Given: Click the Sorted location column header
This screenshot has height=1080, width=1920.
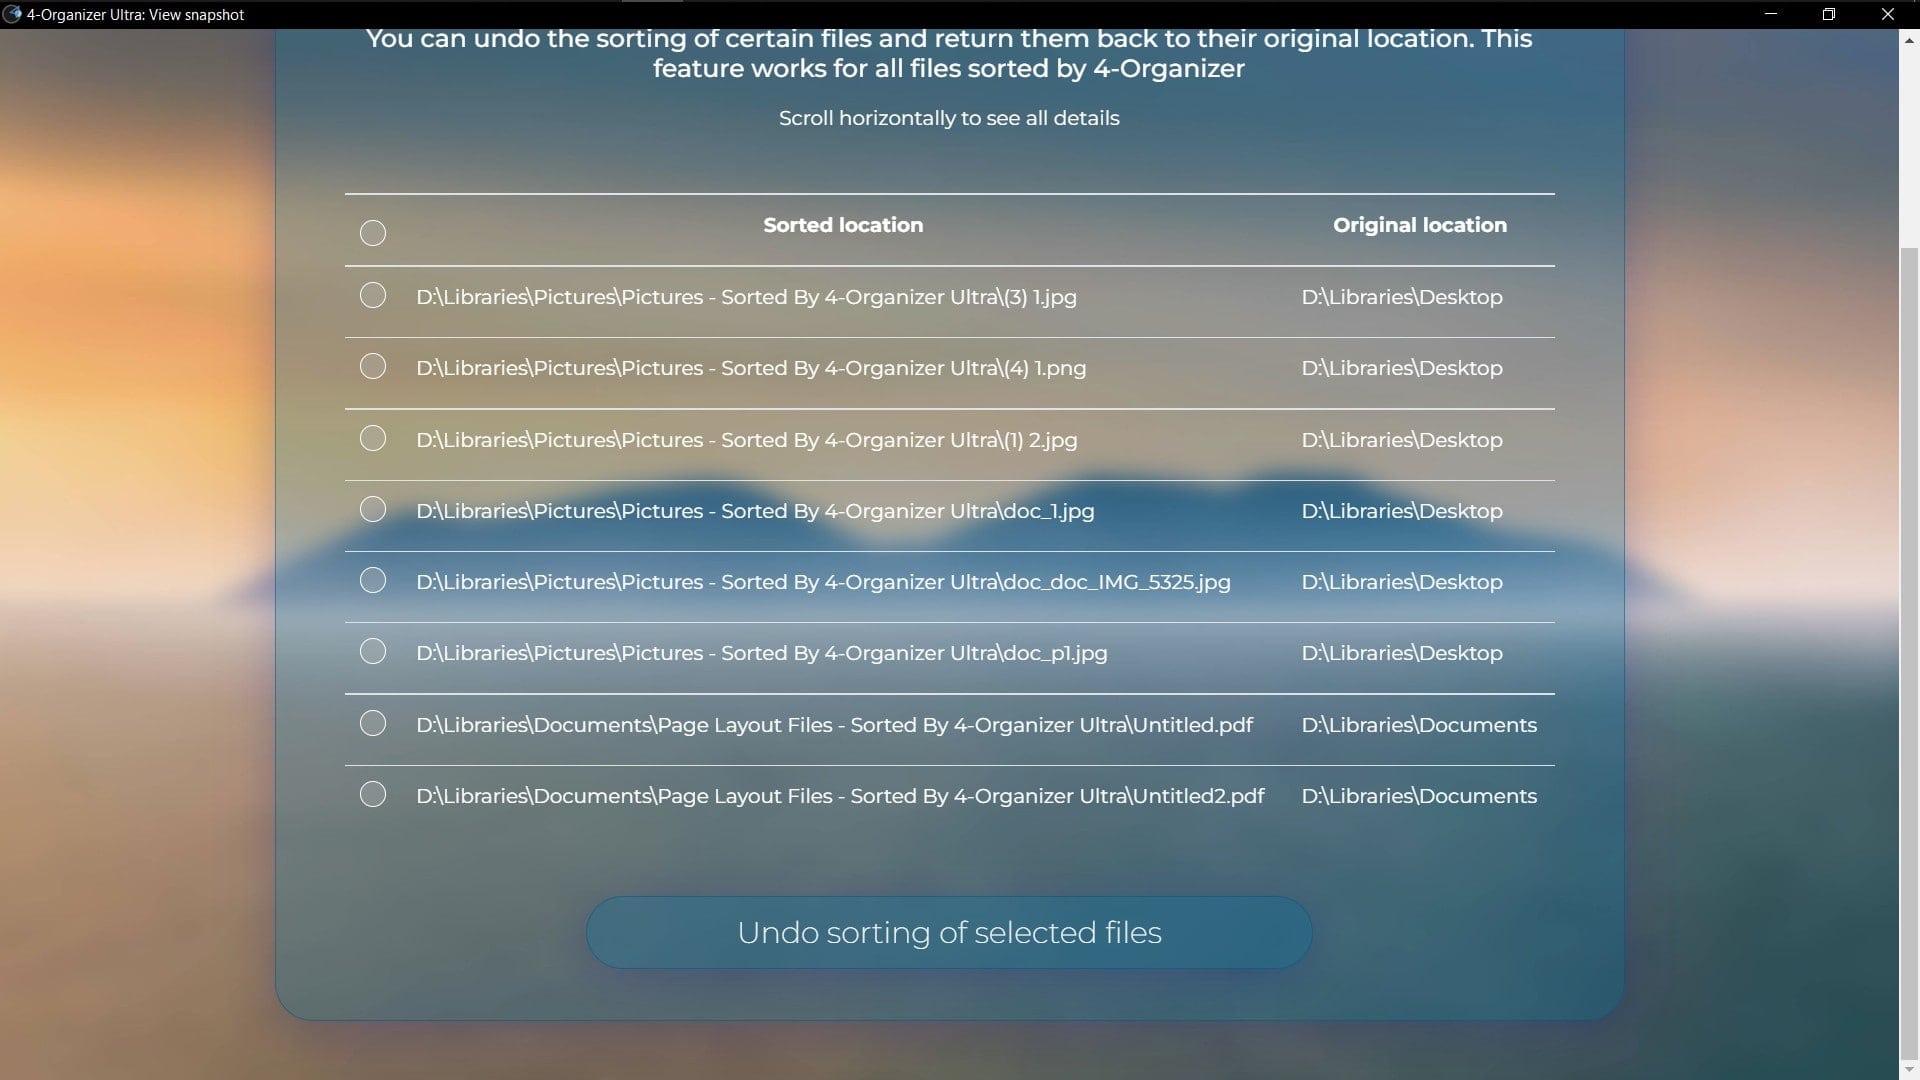Looking at the screenshot, I should [843, 225].
